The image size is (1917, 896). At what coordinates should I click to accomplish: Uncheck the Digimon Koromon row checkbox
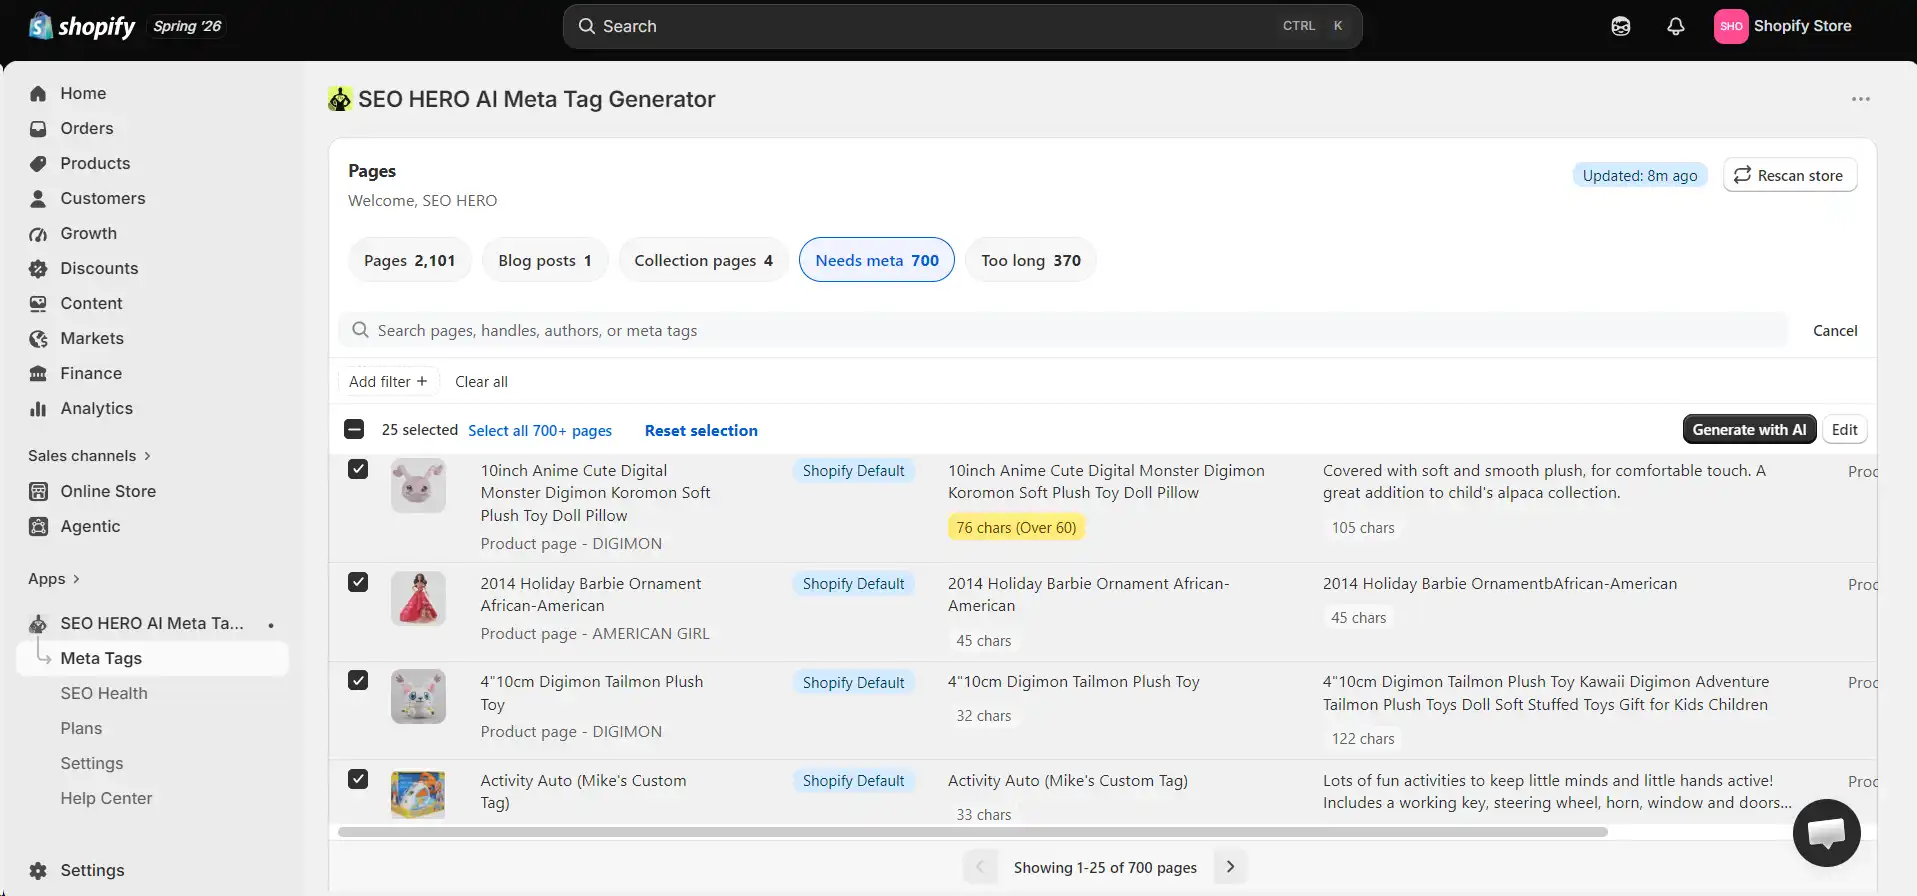(x=358, y=469)
